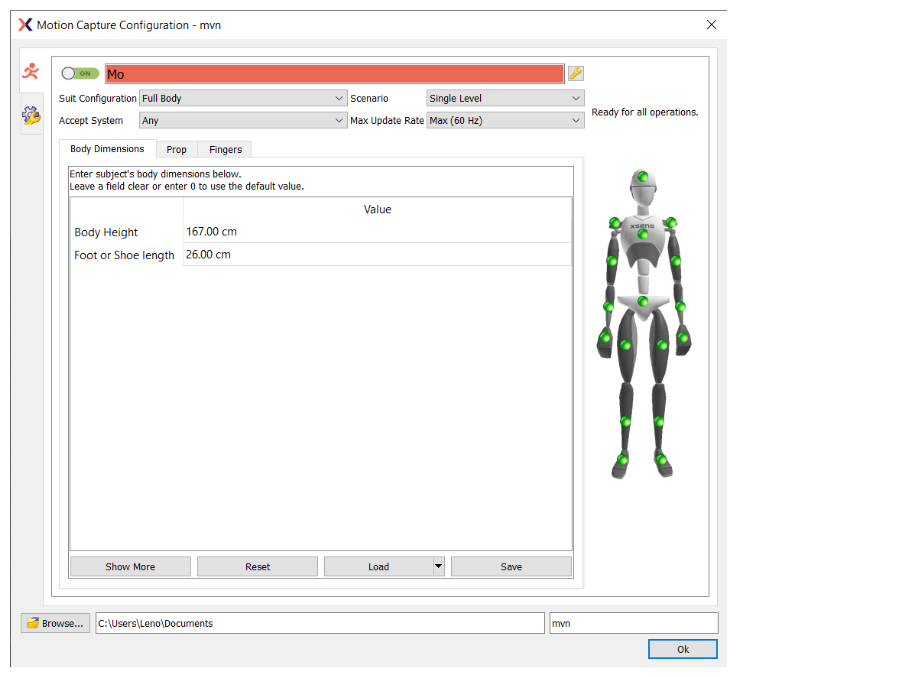Confirm with the Ok button
The image size is (900, 677).
point(682,649)
